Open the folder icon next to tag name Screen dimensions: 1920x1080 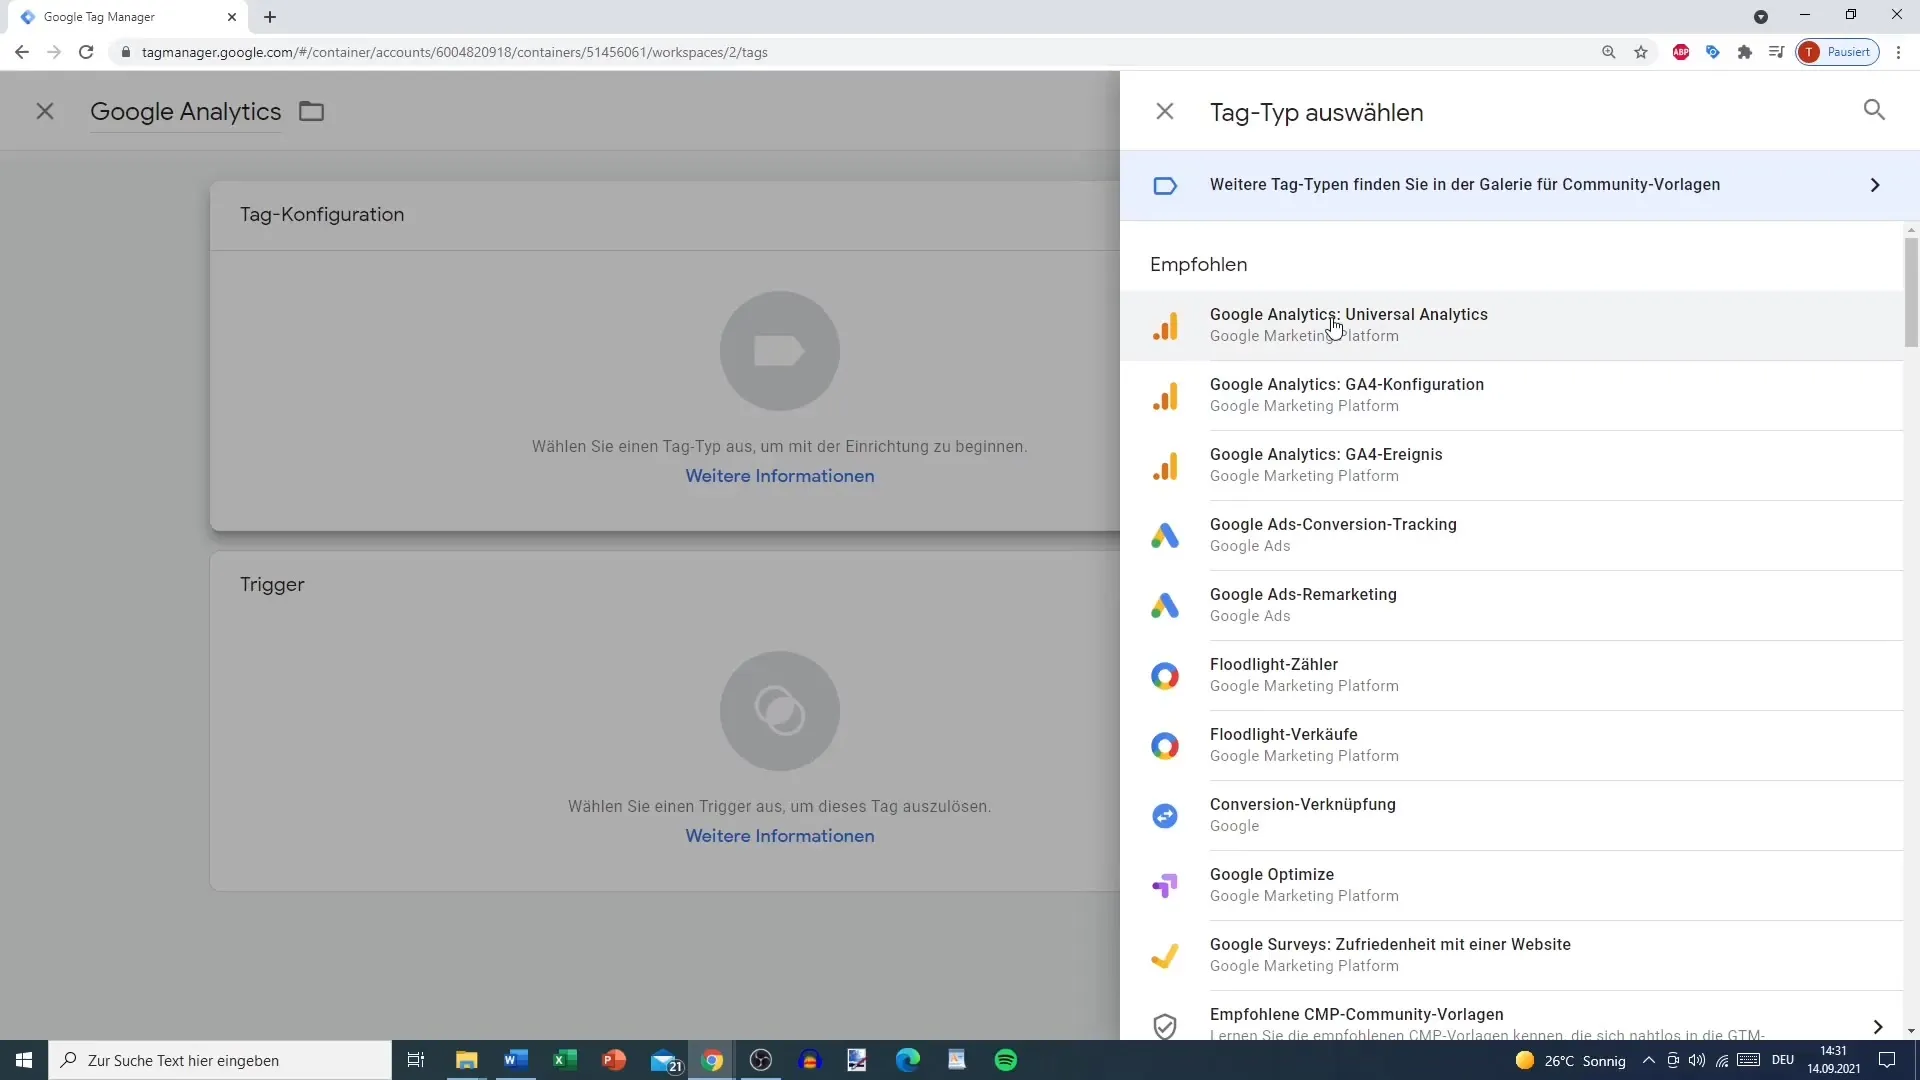coord(312,111)
